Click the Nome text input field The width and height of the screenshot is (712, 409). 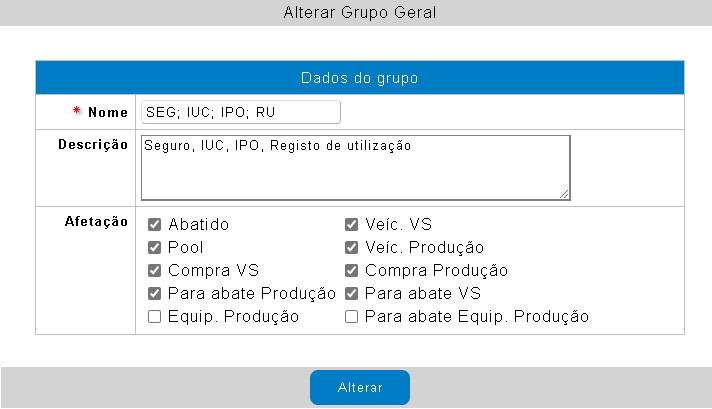(x=240, y=112)
